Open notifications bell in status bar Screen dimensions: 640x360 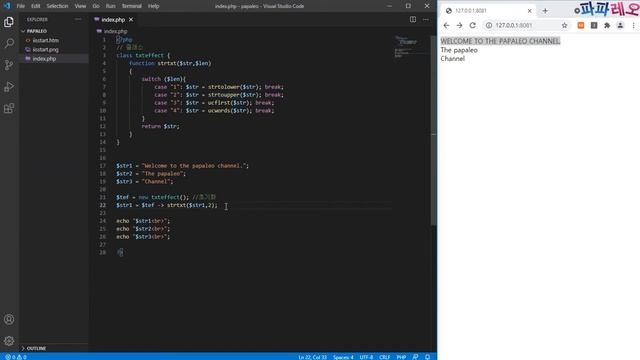click(427, 357)
